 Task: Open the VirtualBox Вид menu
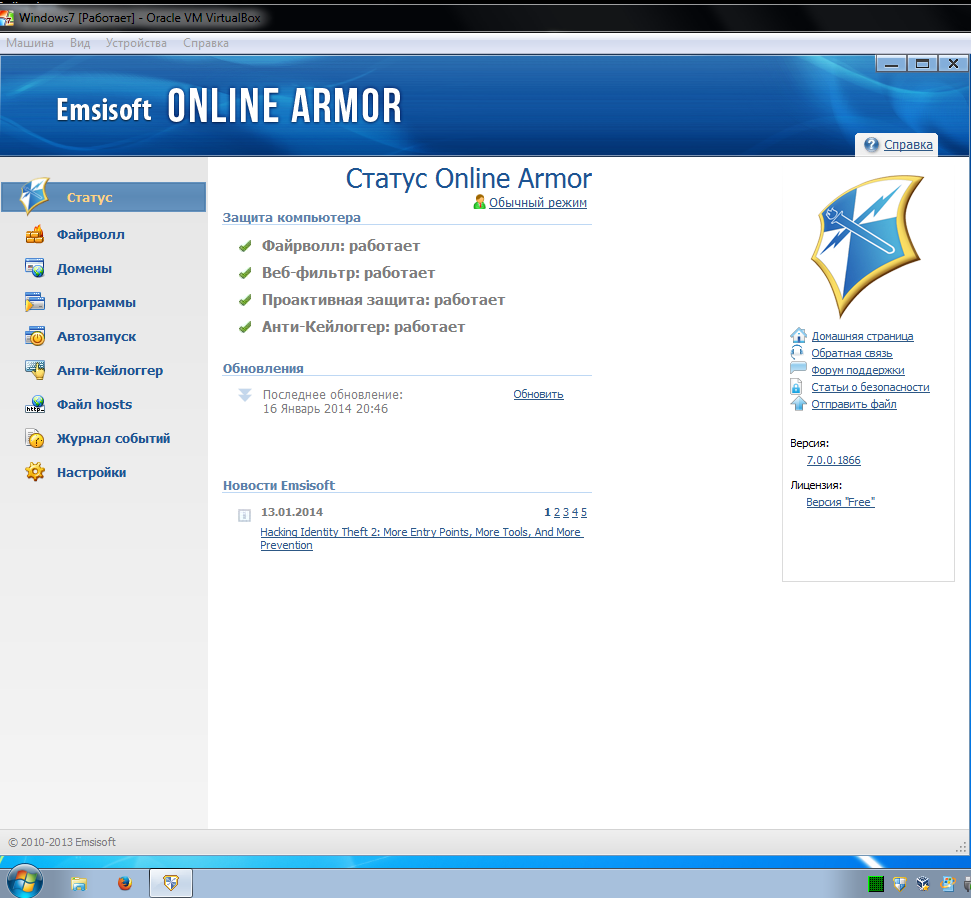tap(80, 43)
